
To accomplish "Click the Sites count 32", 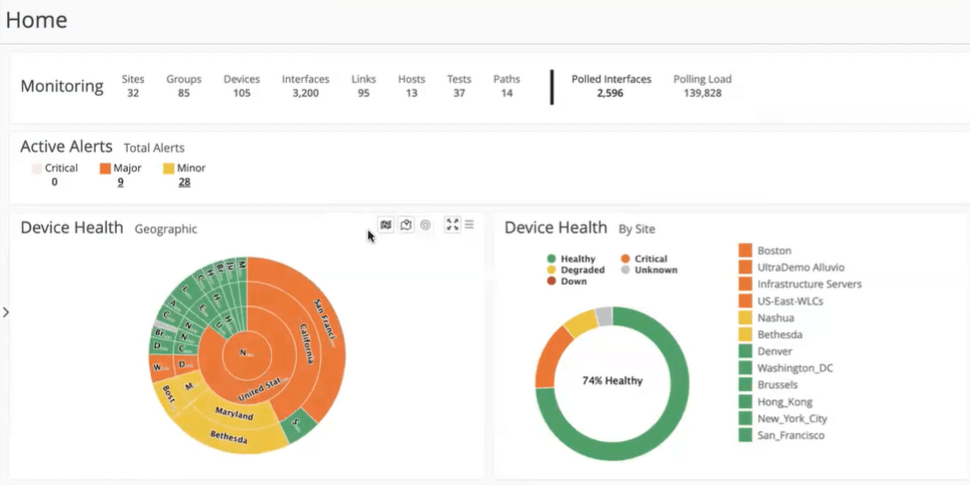I will (x=133, y=93).
